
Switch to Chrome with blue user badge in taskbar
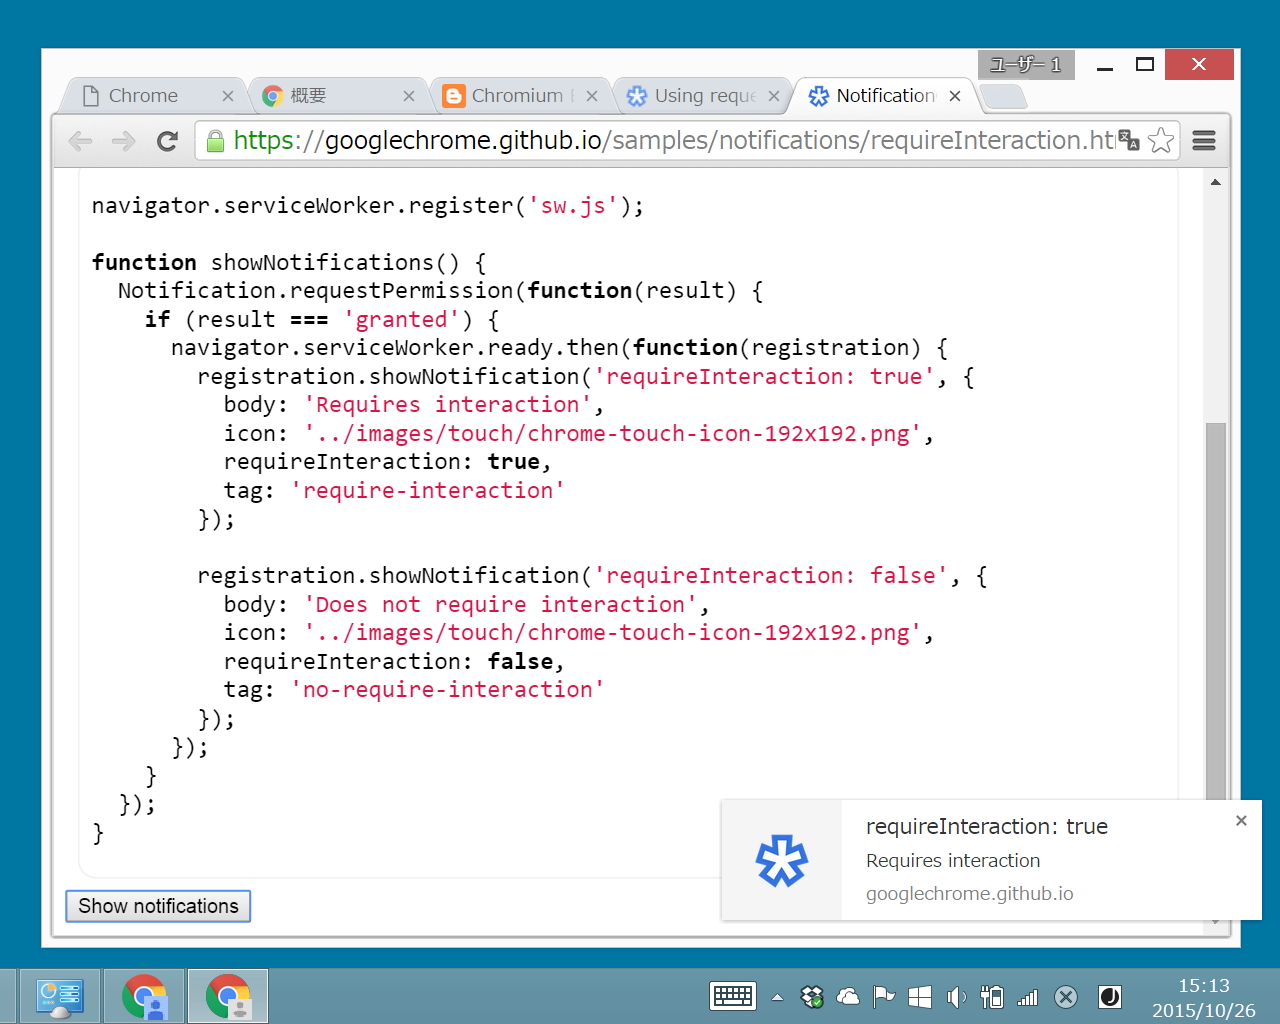click(145, 997)
